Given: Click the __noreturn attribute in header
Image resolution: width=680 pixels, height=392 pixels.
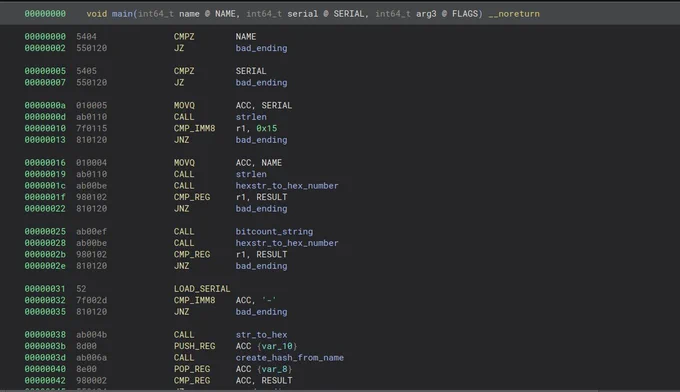Looking at the screenshot, I should [514, 14].
